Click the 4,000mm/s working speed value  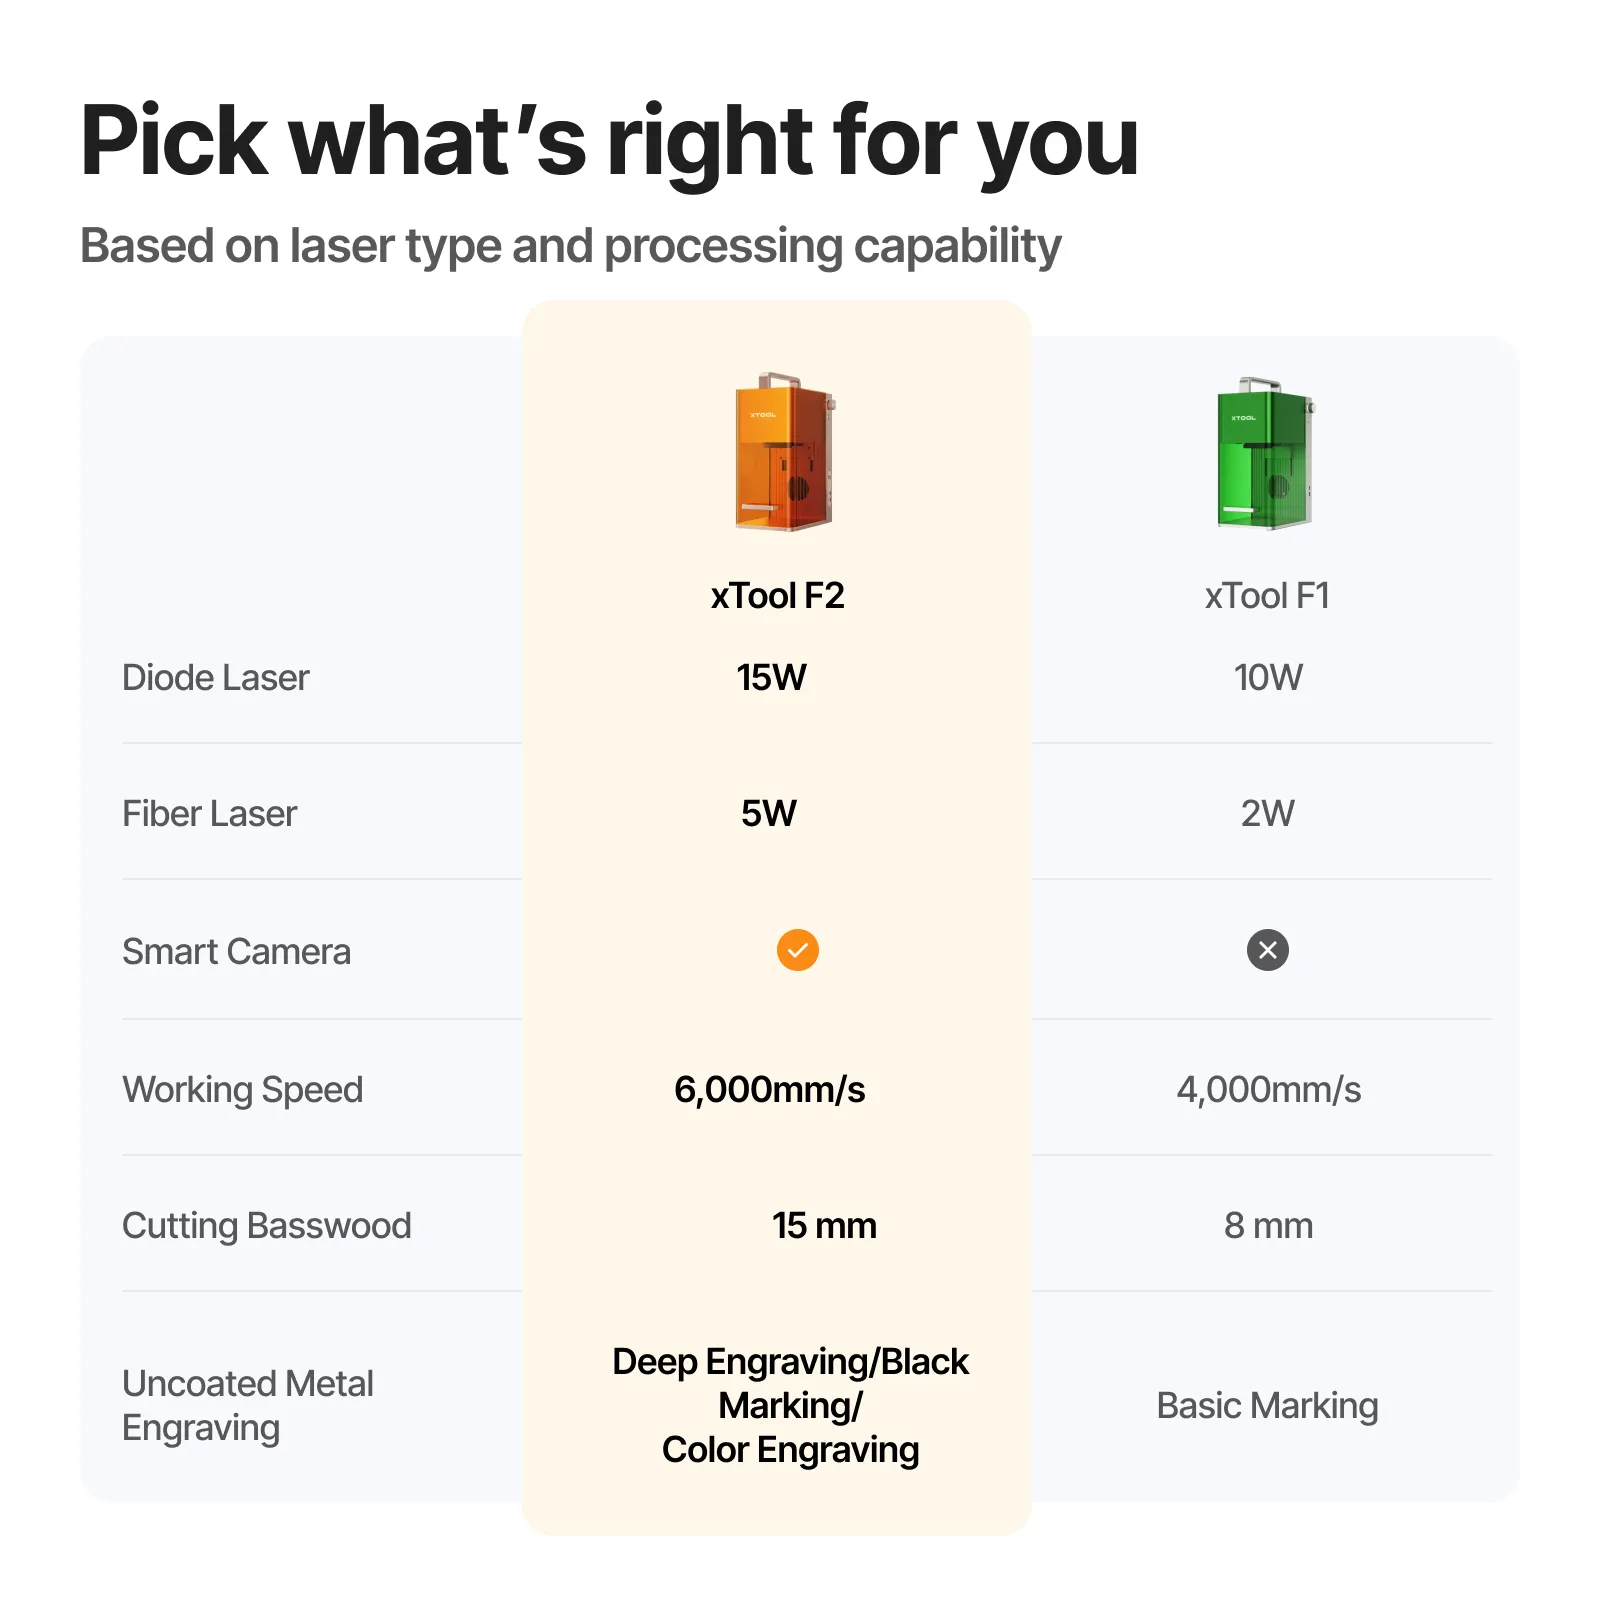[x=1268, y=1089]
